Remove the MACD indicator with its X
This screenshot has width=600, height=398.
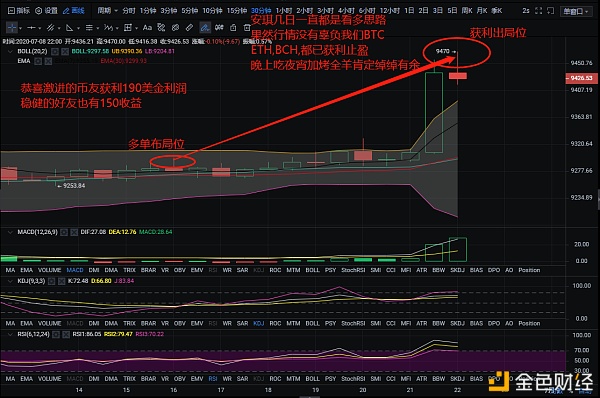[74, 232]
